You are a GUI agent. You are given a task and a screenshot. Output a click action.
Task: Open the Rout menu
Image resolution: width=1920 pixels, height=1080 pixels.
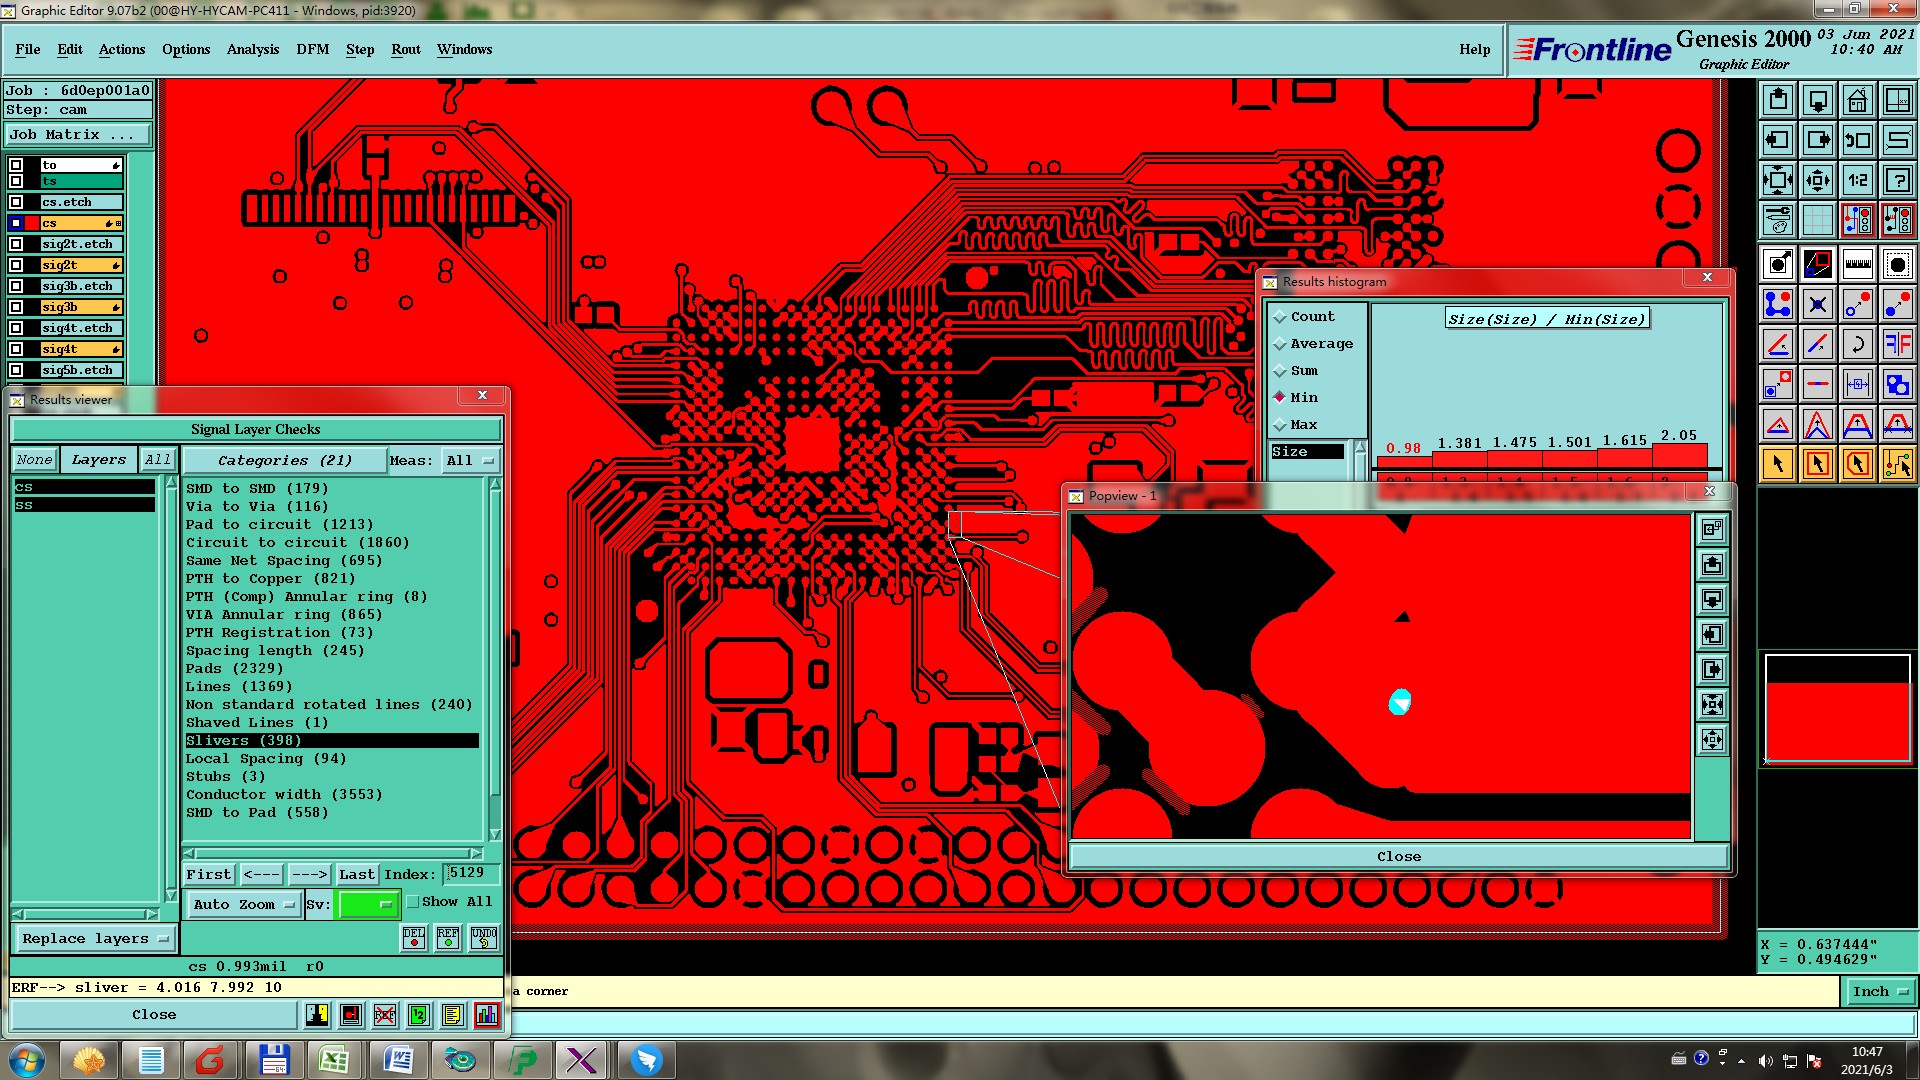[406, 49]
